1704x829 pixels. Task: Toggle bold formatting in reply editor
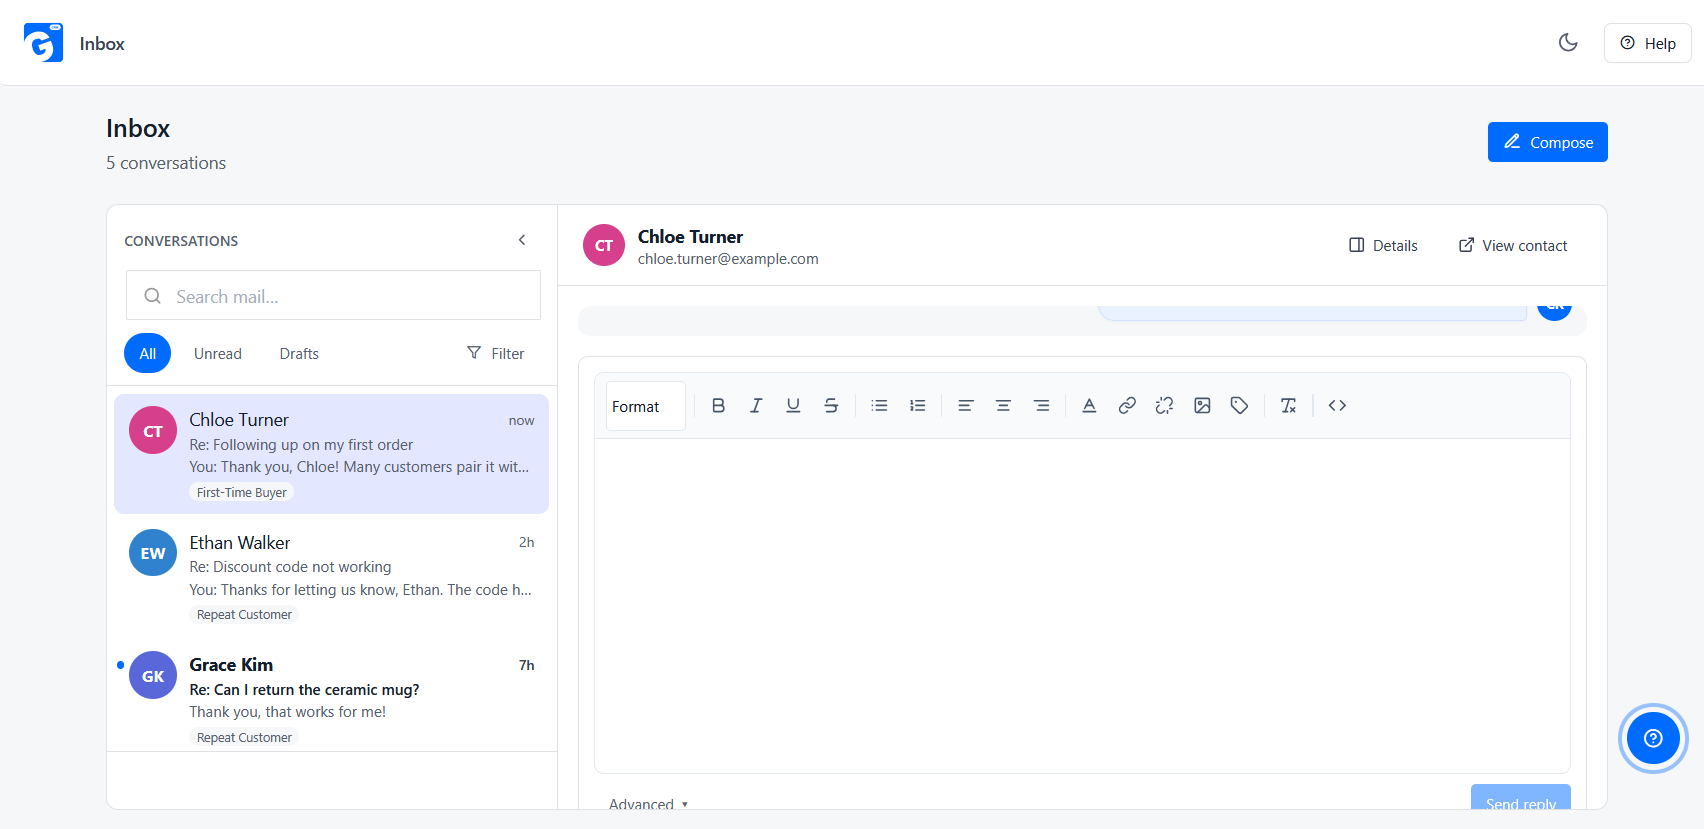point(718,405)
